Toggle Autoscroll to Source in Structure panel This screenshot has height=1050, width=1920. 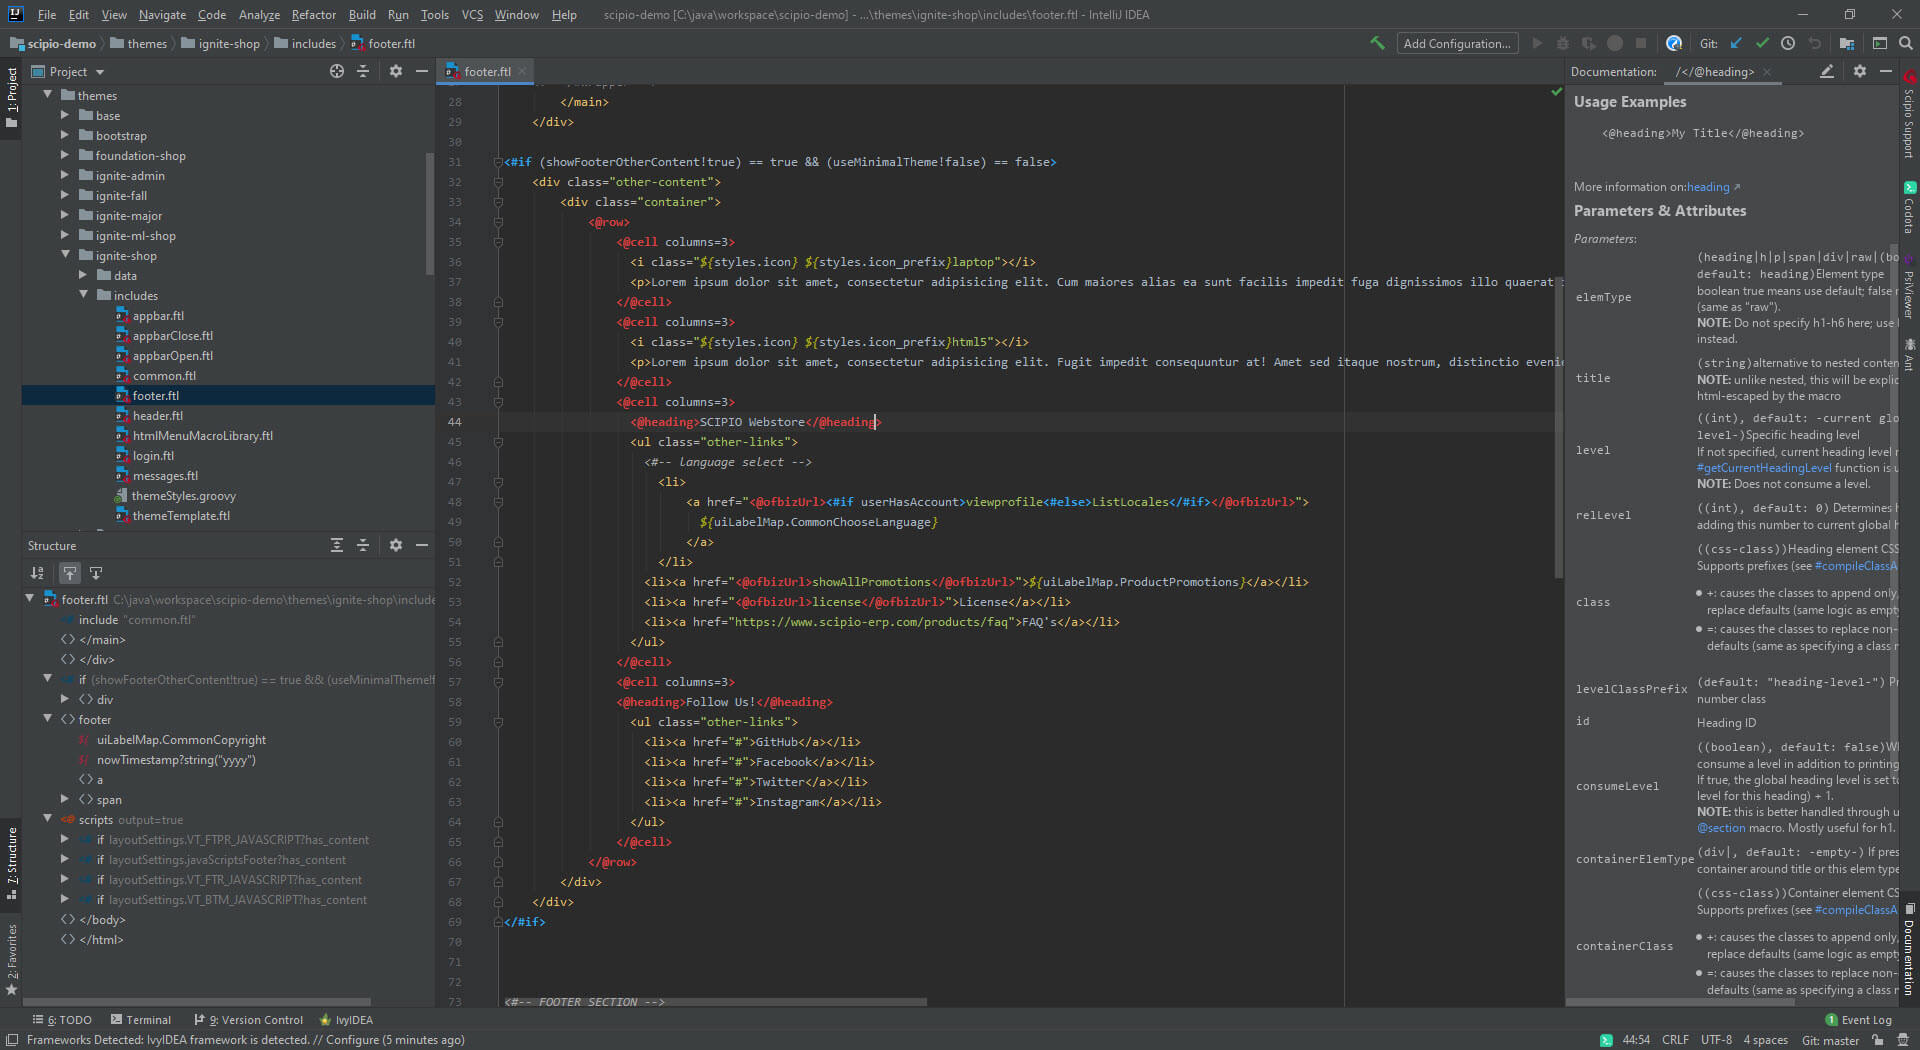click(x=70, y=573)
